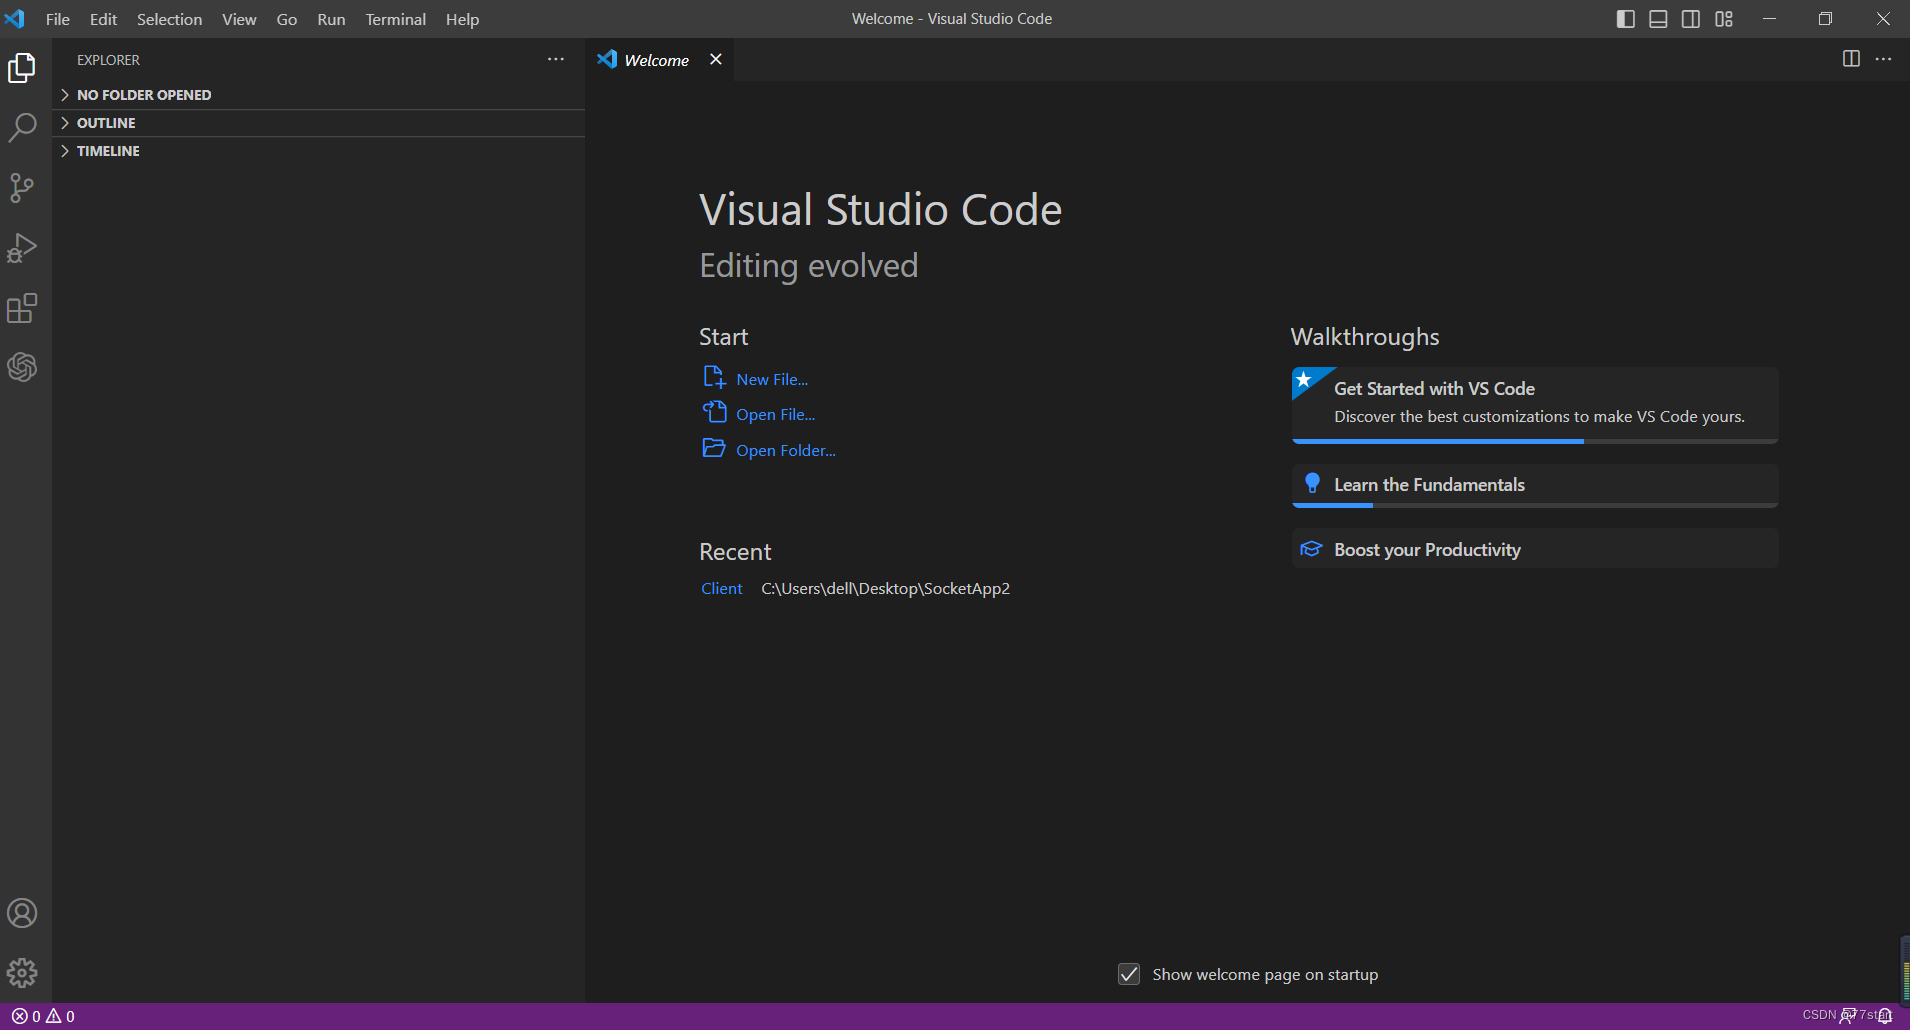Expand the NO FOLDER OPENED section
1910x1030 pixels.
(x=318, y=95)
